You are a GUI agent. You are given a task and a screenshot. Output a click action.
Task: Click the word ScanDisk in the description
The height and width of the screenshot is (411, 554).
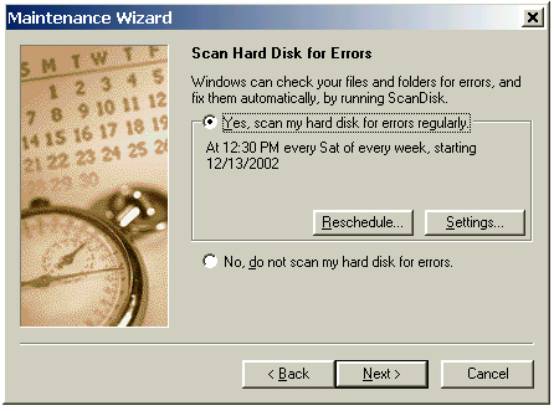[x=418, y=98]
